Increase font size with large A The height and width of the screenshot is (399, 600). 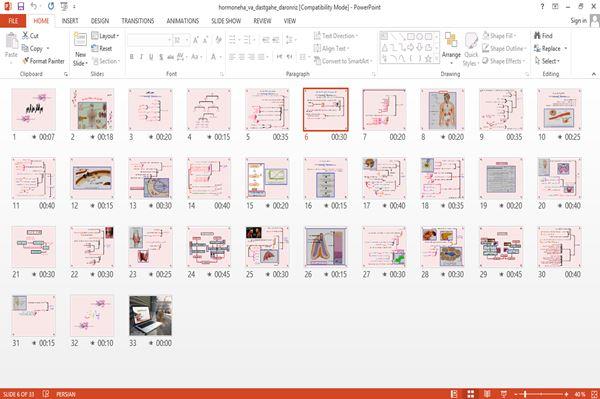[196, 40]
